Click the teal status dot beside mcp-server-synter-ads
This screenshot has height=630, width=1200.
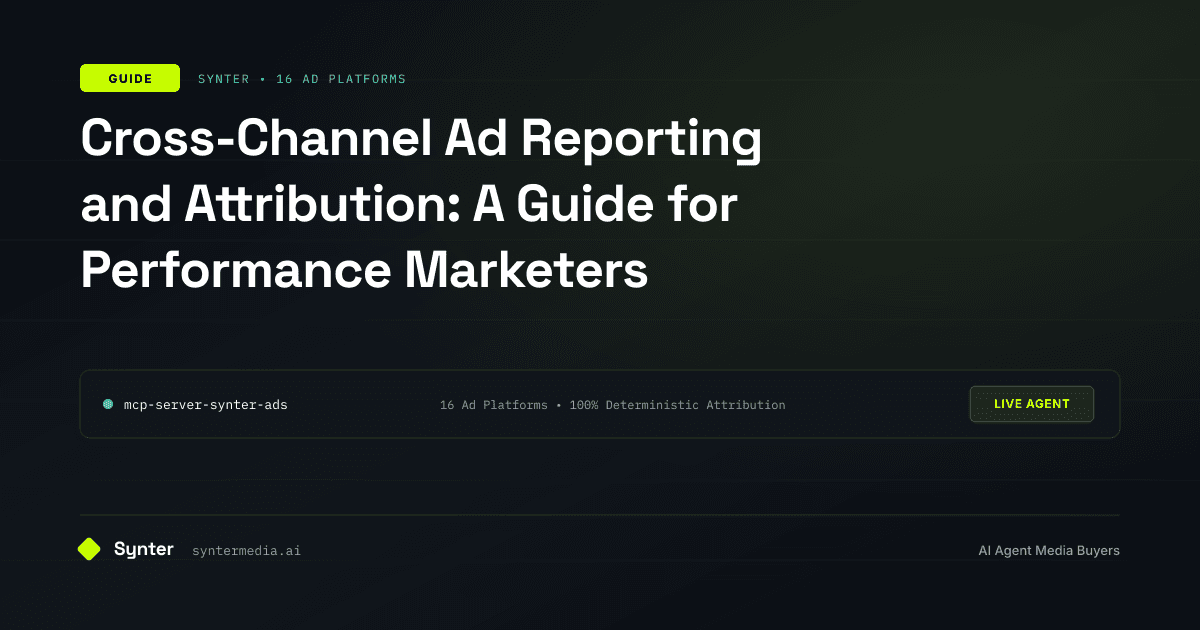[x=108, y=405]
